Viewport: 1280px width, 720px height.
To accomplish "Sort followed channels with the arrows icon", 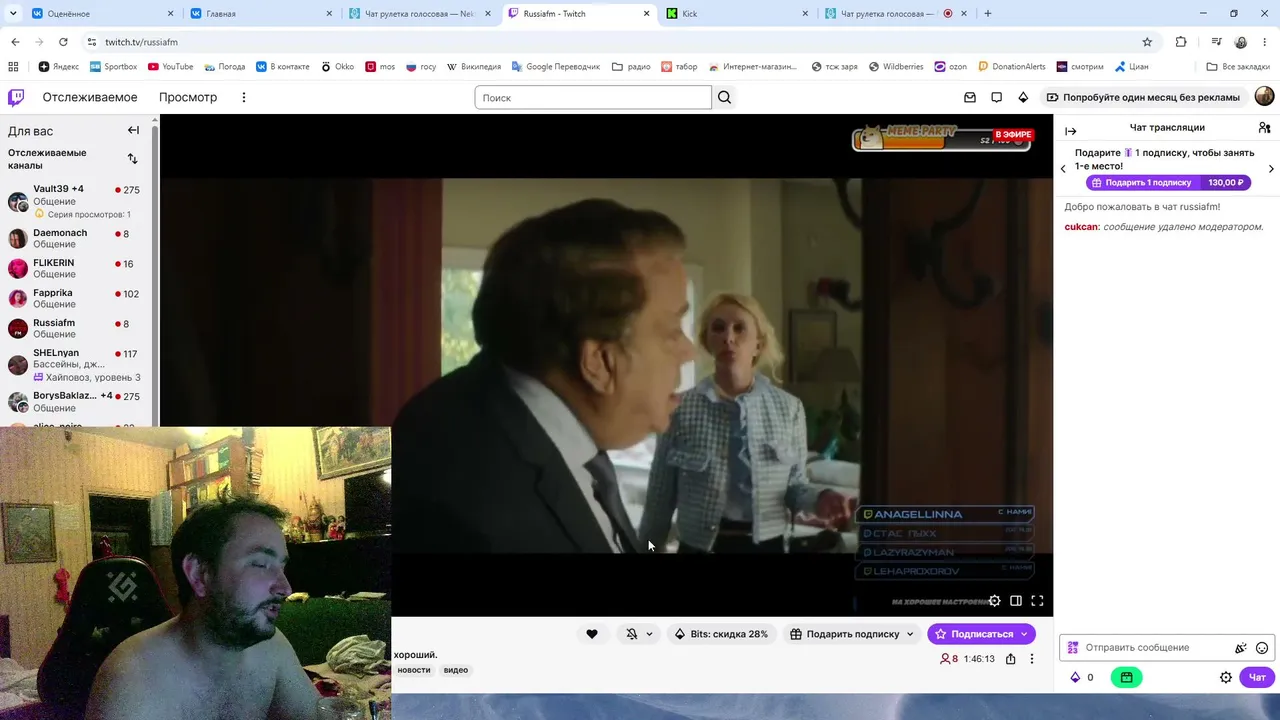I will (132, 158).
